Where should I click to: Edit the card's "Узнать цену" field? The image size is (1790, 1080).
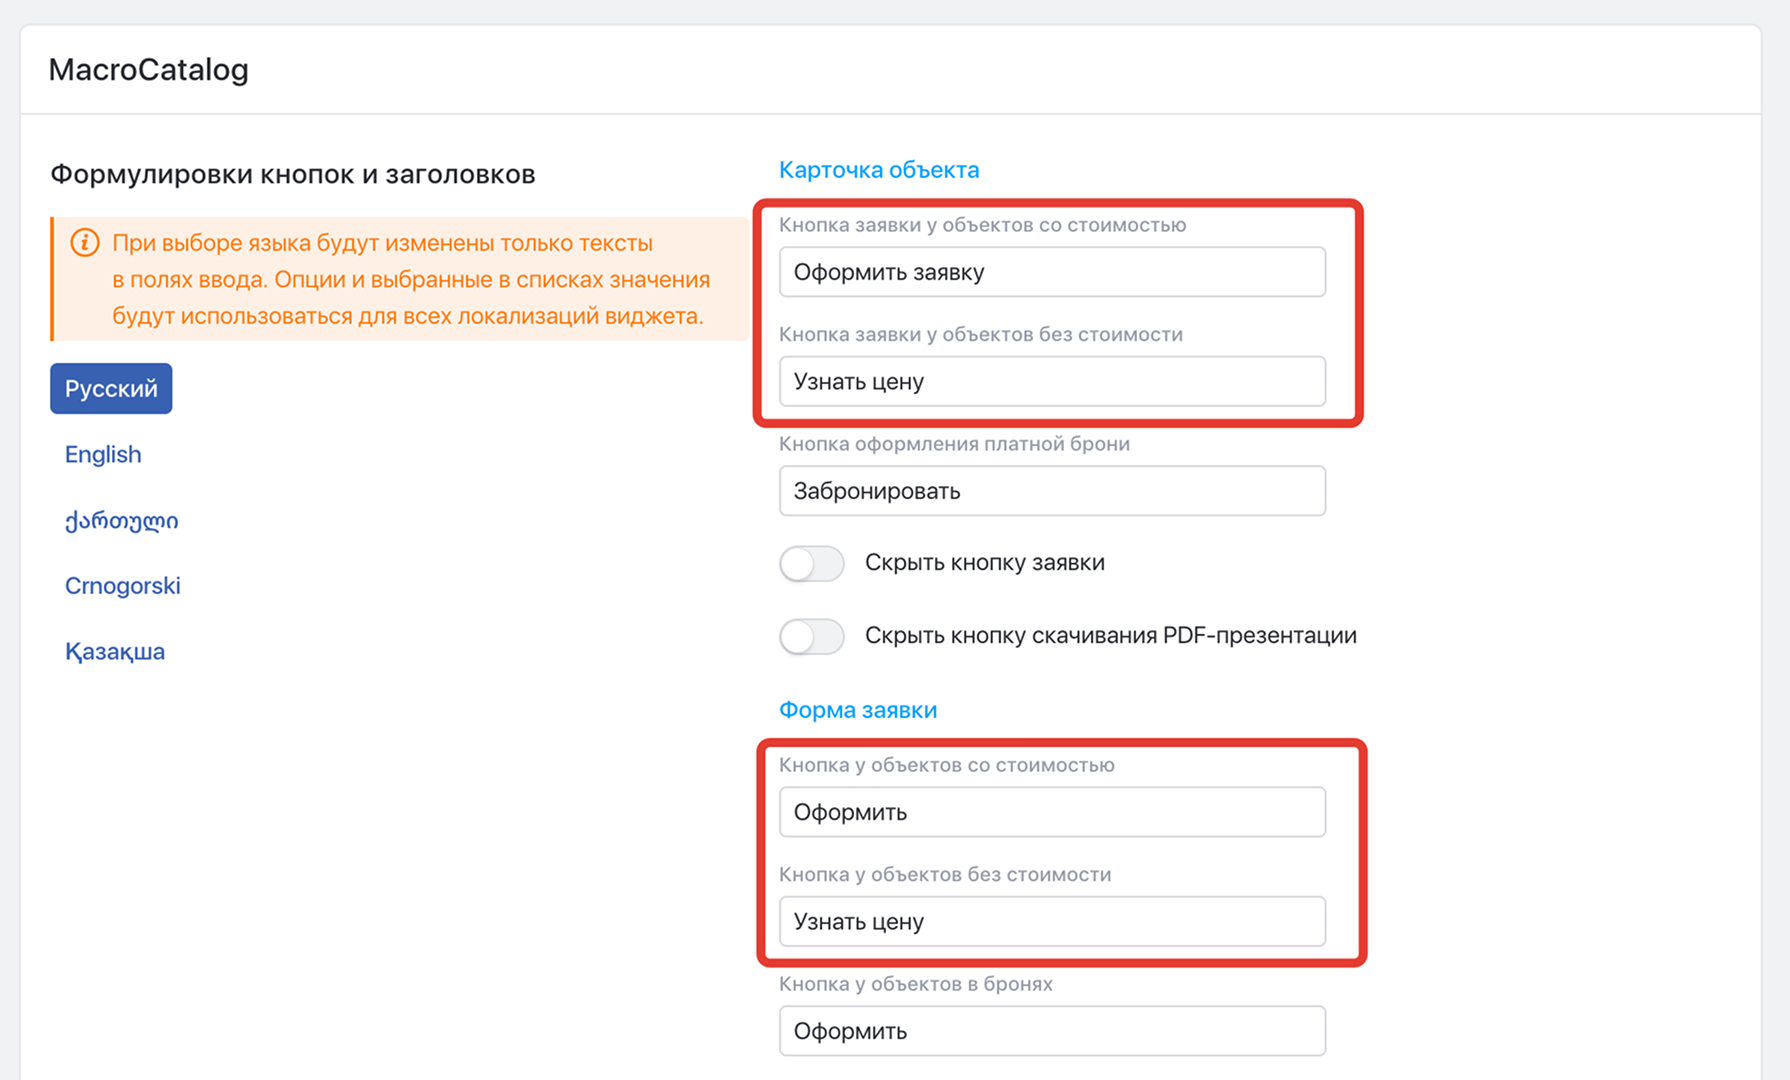click(1052, 381)
